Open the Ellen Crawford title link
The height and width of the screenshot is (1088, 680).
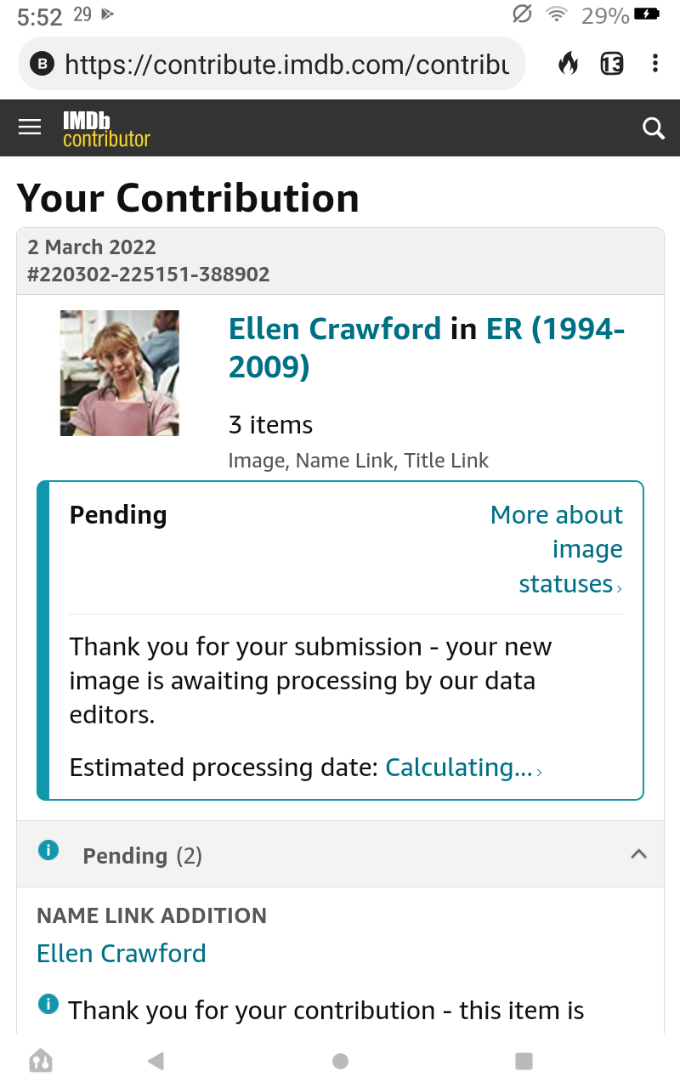coord(334,329)
